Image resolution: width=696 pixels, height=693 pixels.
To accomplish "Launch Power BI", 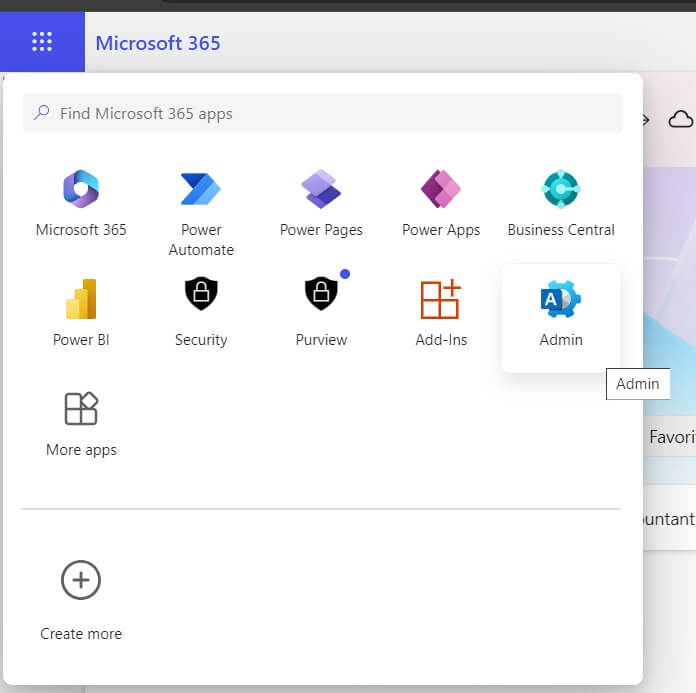I will (81, 313).
